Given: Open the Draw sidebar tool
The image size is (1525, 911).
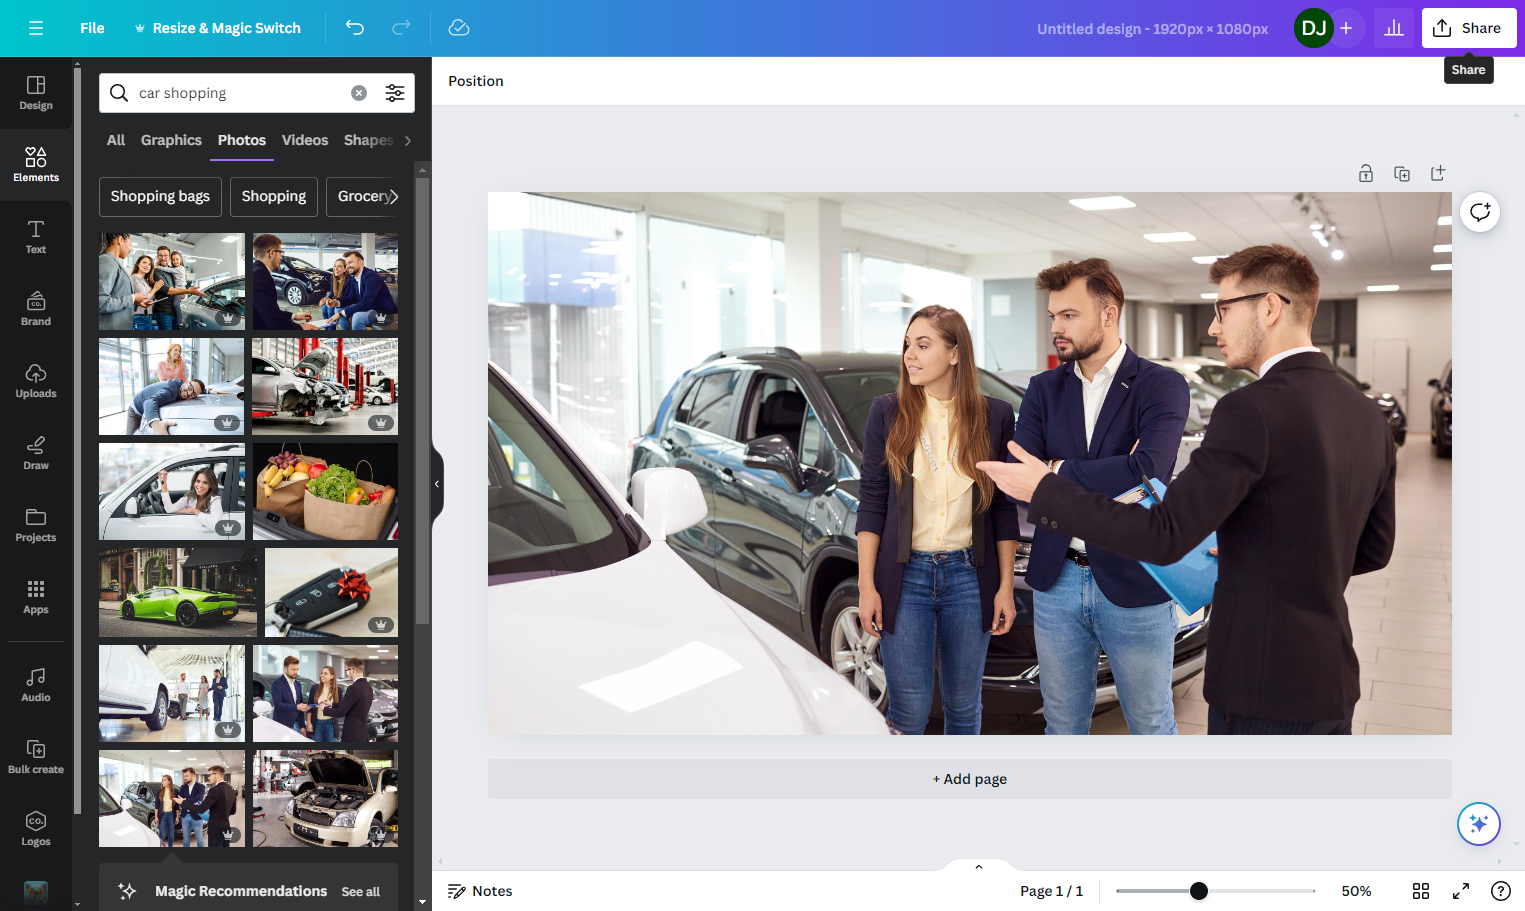Looking at the screenshot, I should point(36,453).
